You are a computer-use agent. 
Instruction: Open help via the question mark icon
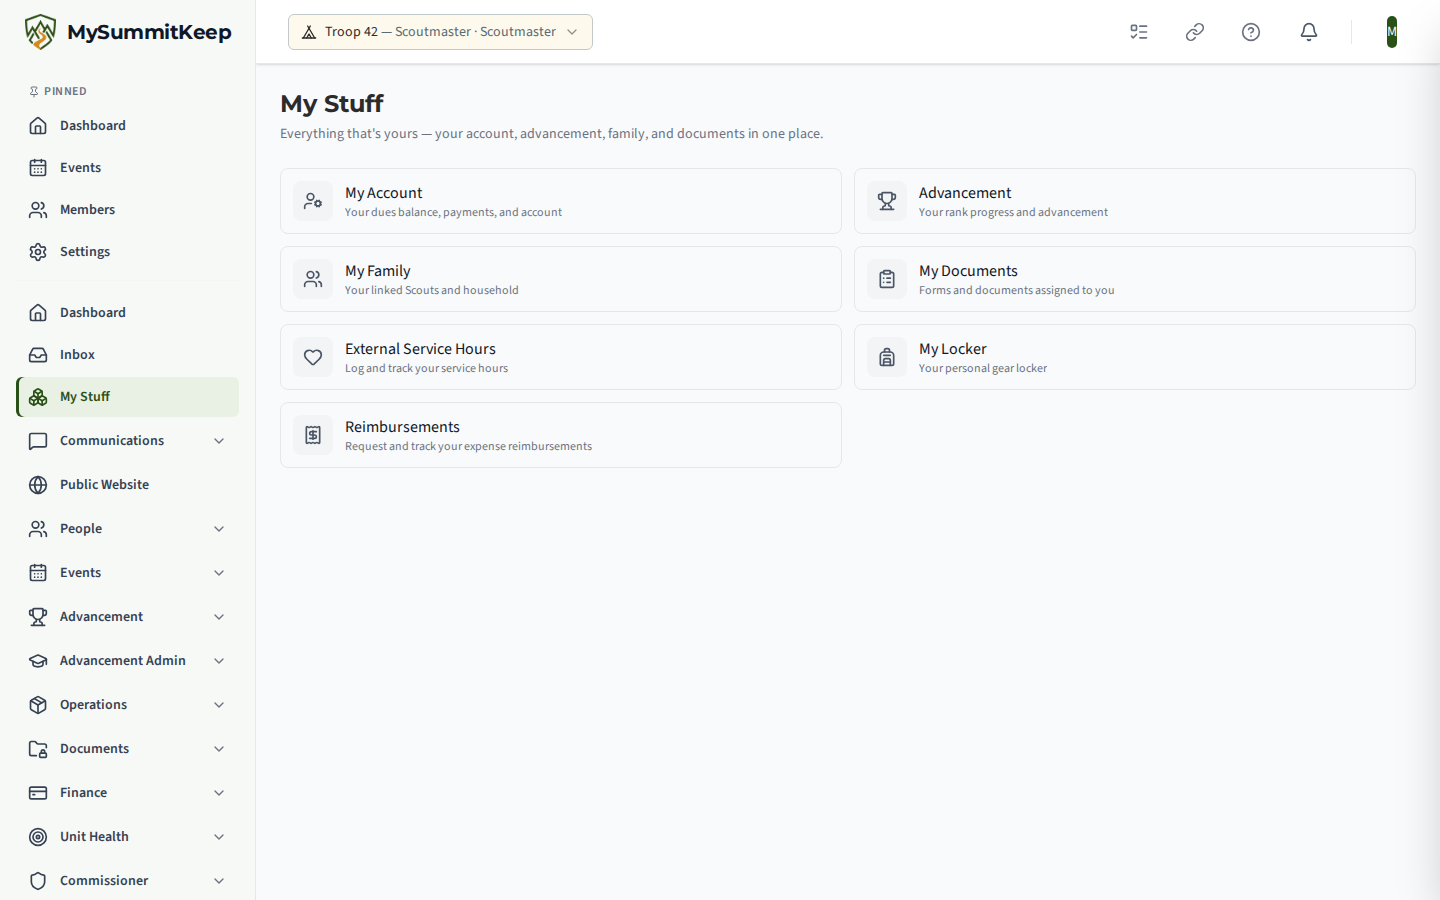(x=1251, y=32)
